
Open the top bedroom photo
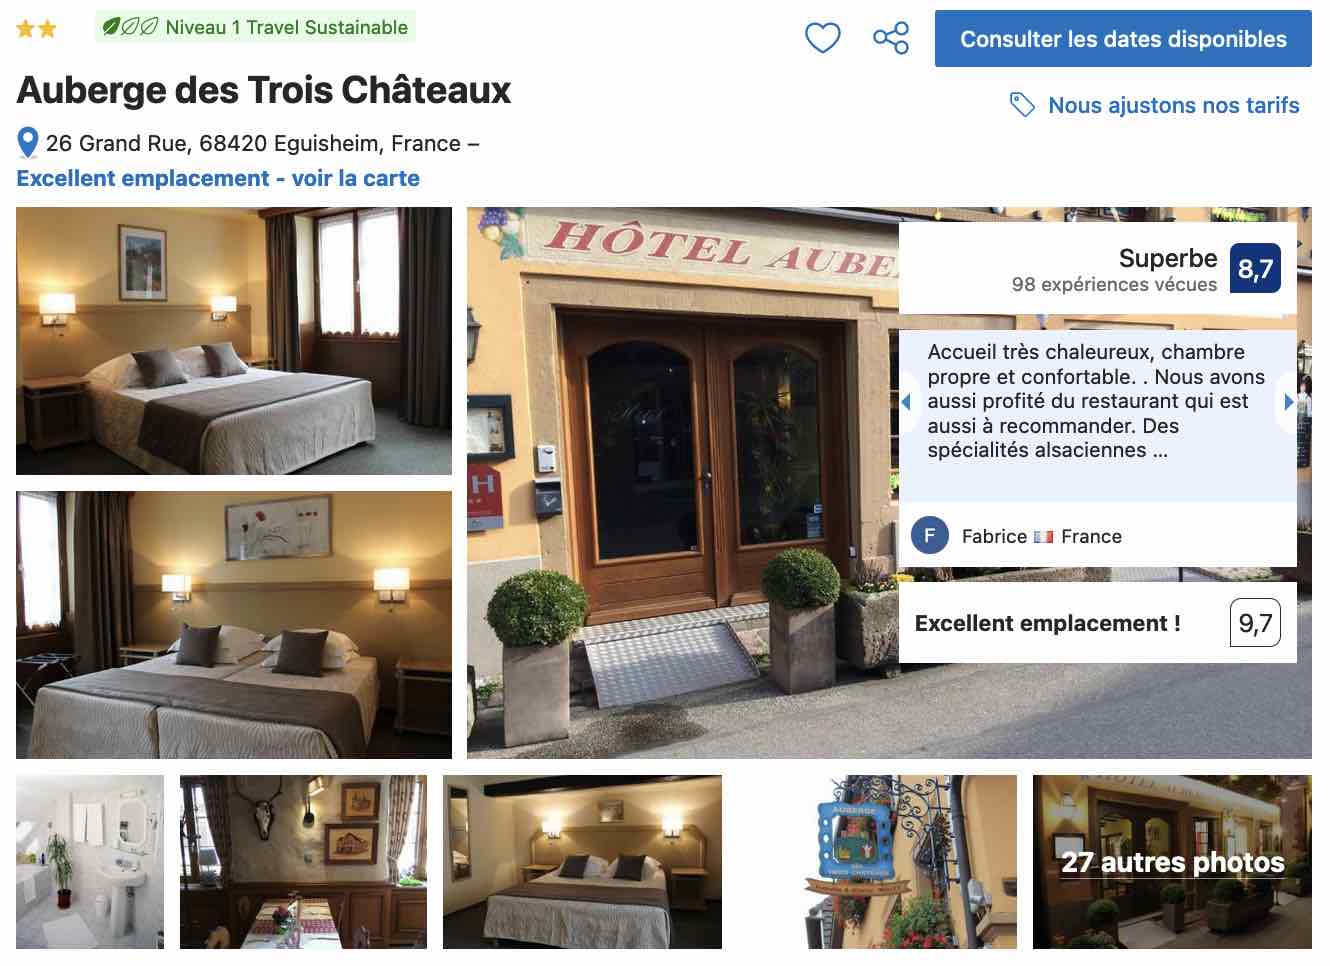pyautogui.click(x=234, y=341)
